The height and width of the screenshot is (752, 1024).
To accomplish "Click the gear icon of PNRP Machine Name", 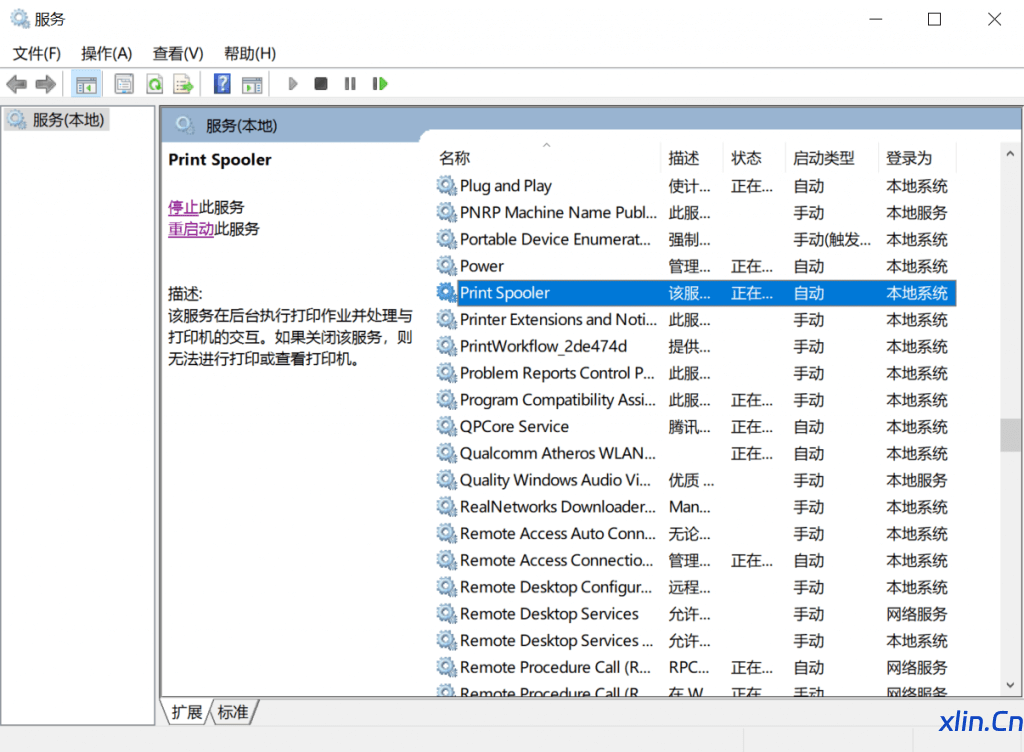I will pos(447,213).
